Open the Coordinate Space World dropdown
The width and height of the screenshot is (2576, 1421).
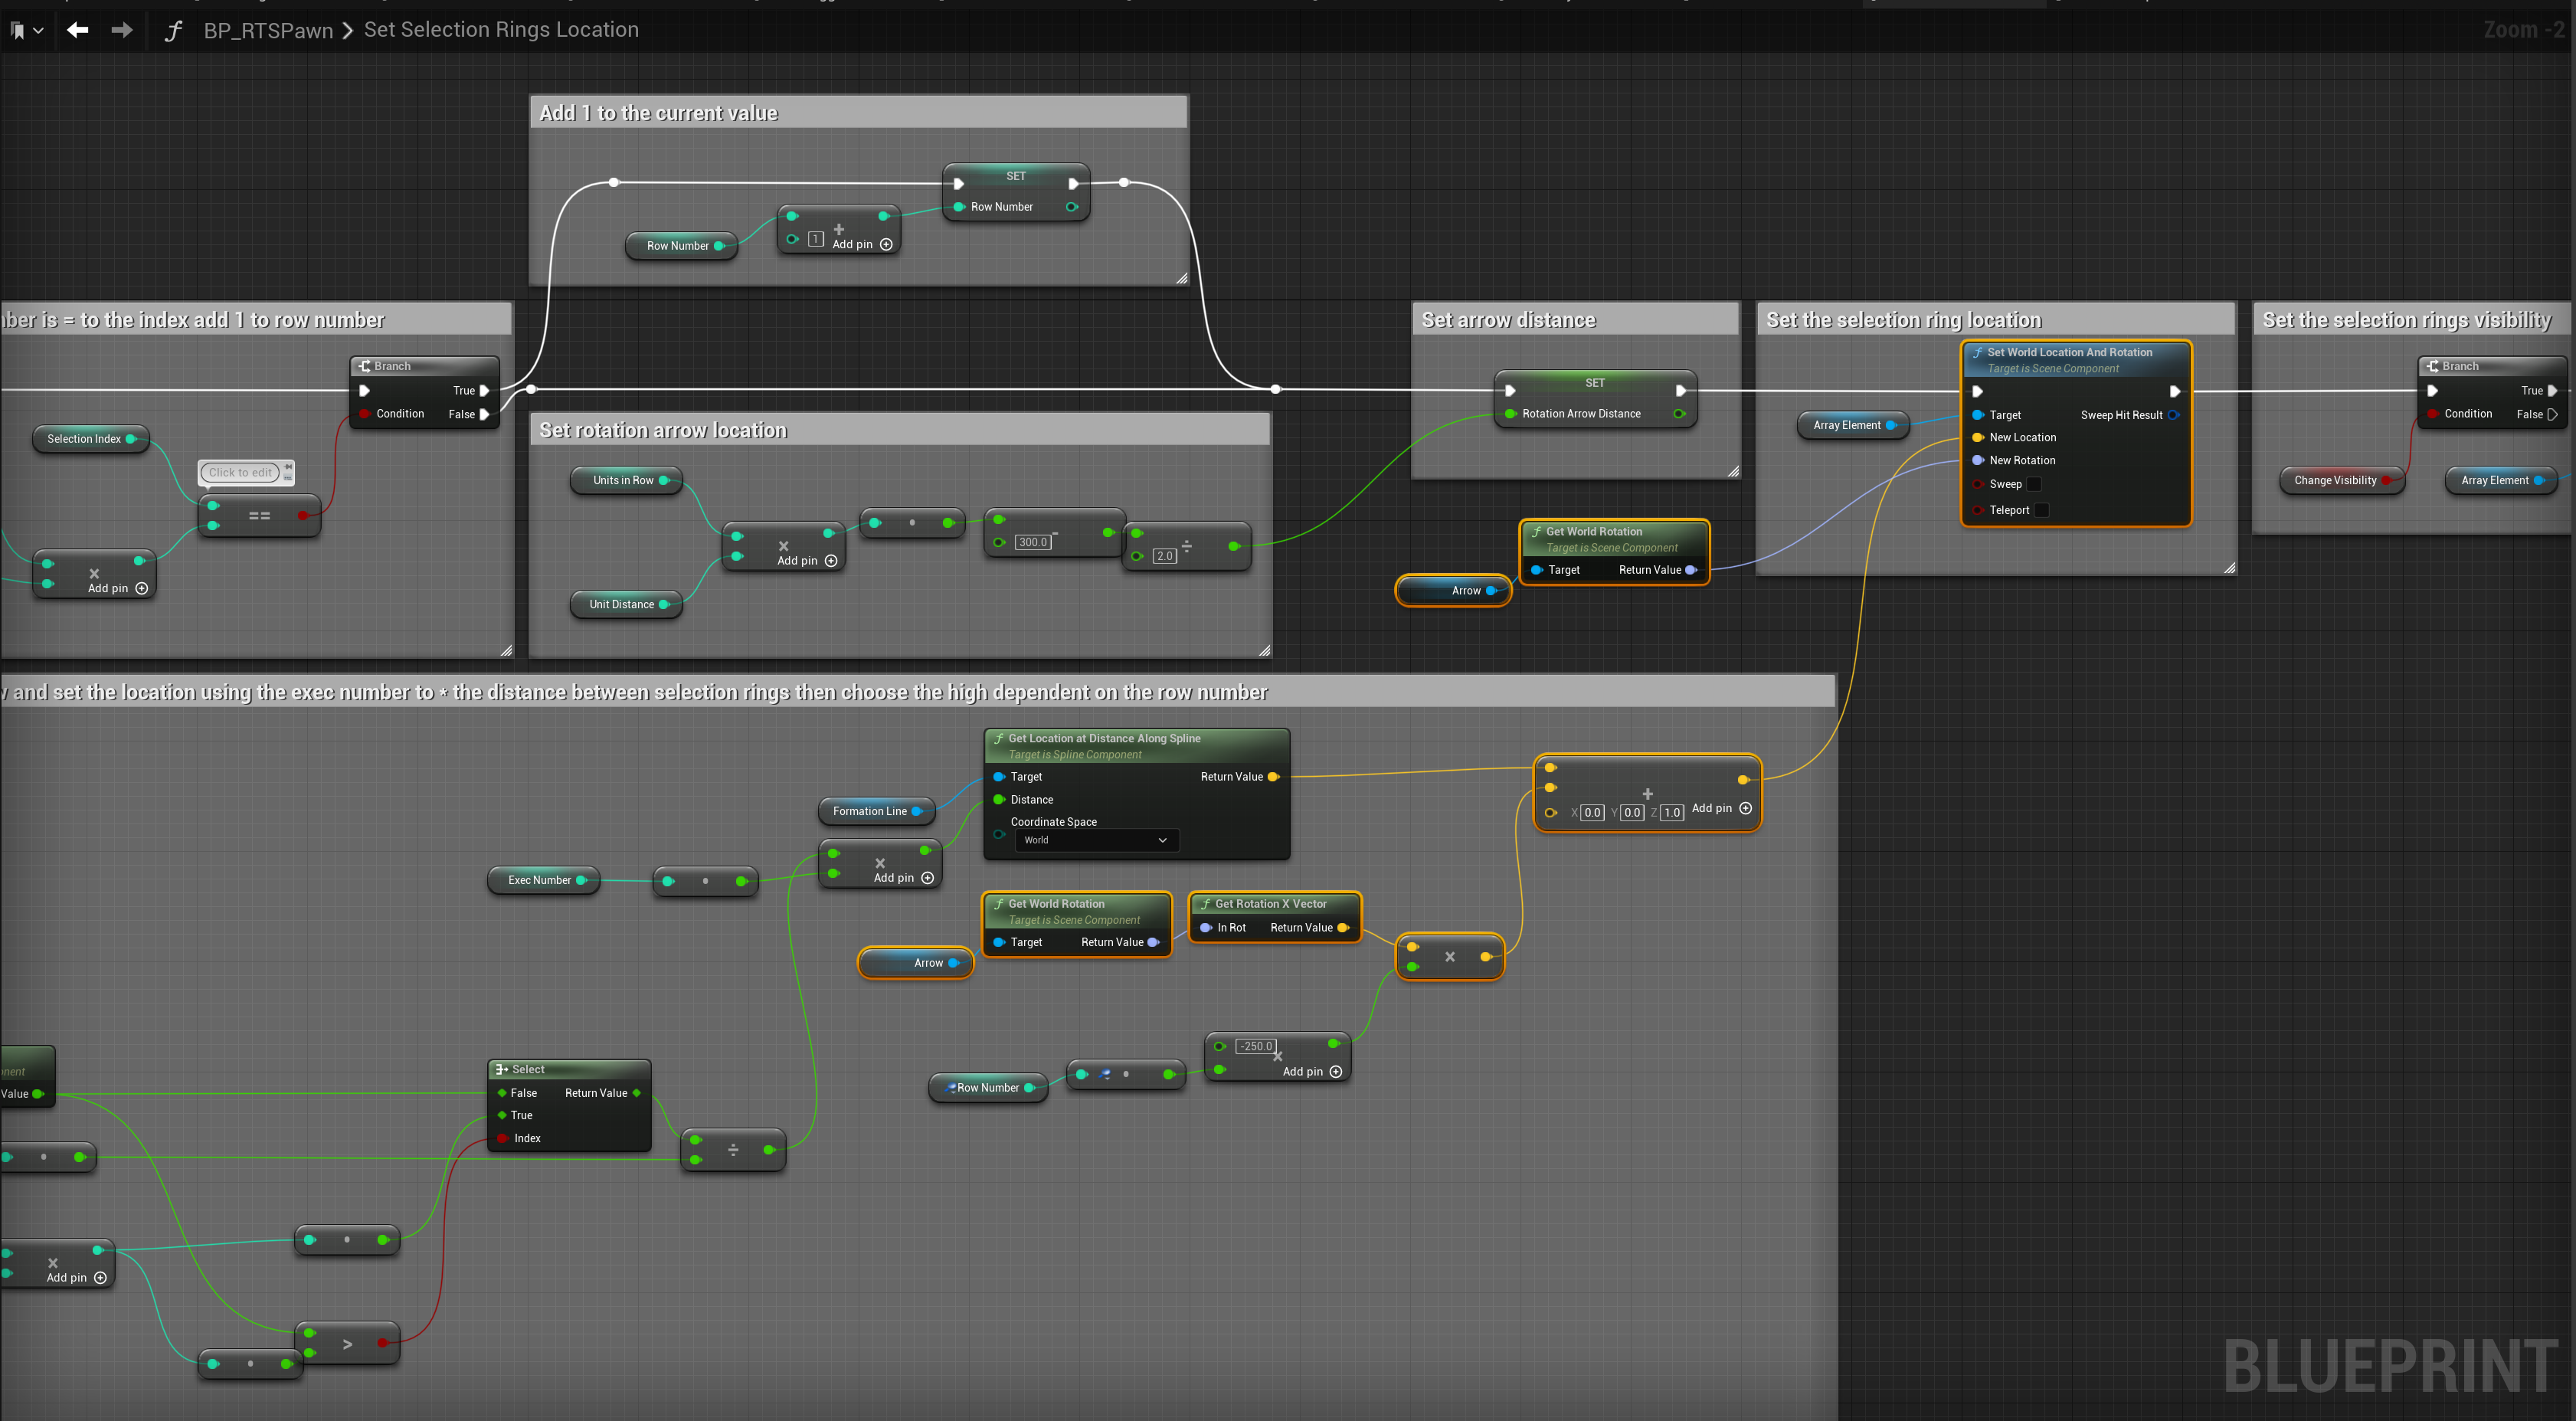click(1095, 840)
